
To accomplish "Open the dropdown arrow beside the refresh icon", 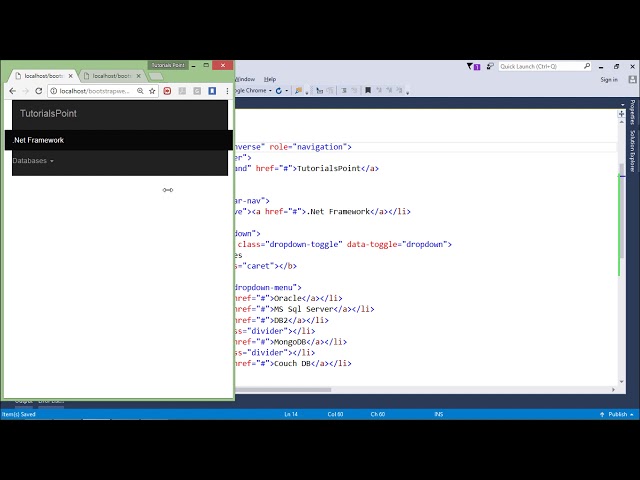I will tap(287, 91).
